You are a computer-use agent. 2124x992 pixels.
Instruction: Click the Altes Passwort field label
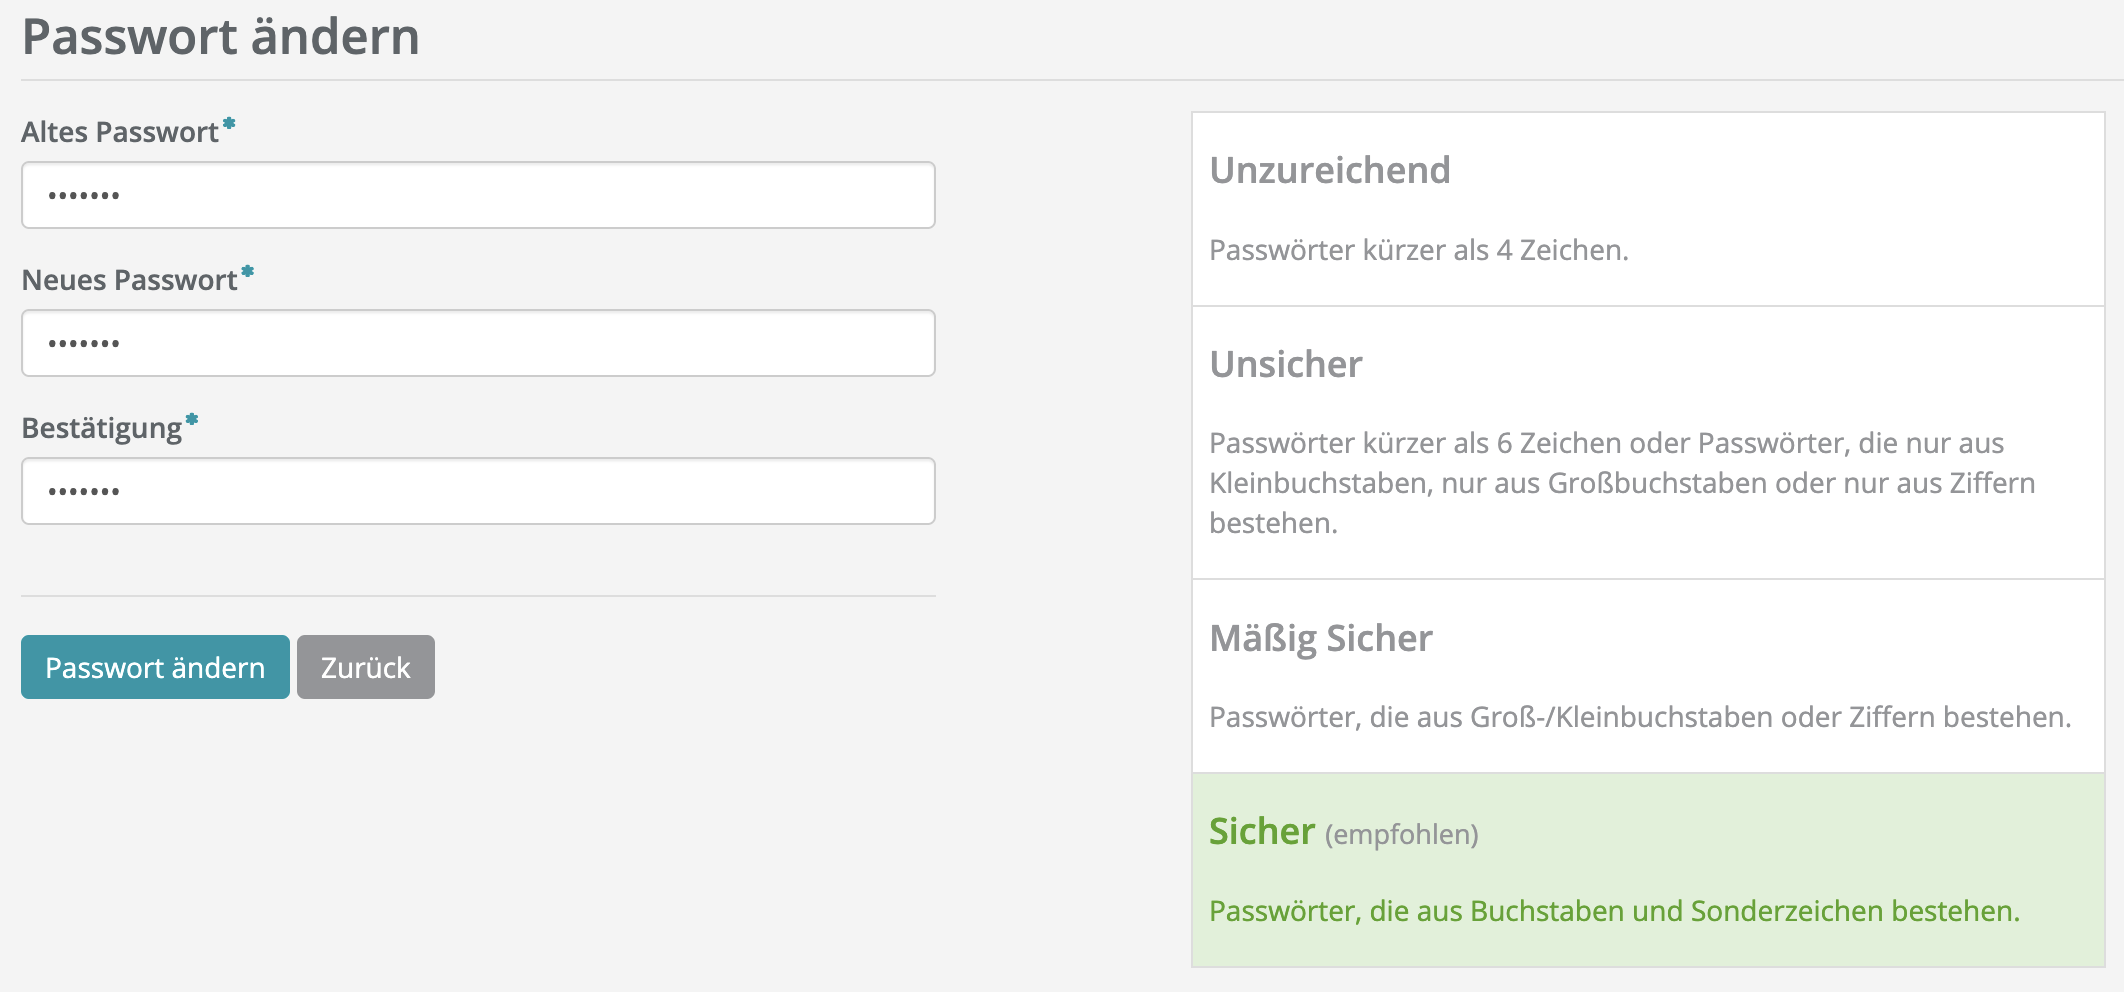click(x=120, y=132)
